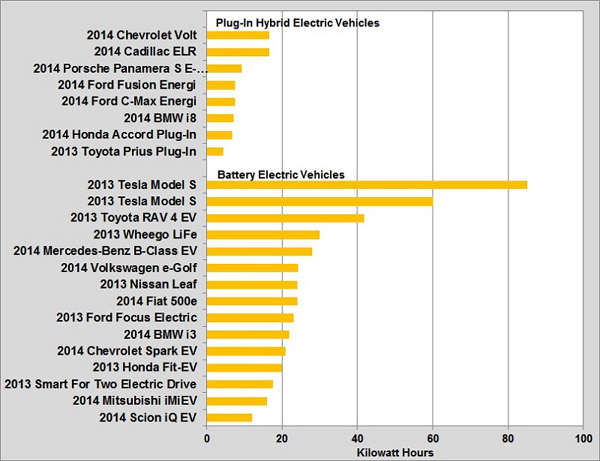Viewport: 600px width, 461px height.
Task: Click the 2014 Chevrolet Volt label
Action: [x=142, y=35]
